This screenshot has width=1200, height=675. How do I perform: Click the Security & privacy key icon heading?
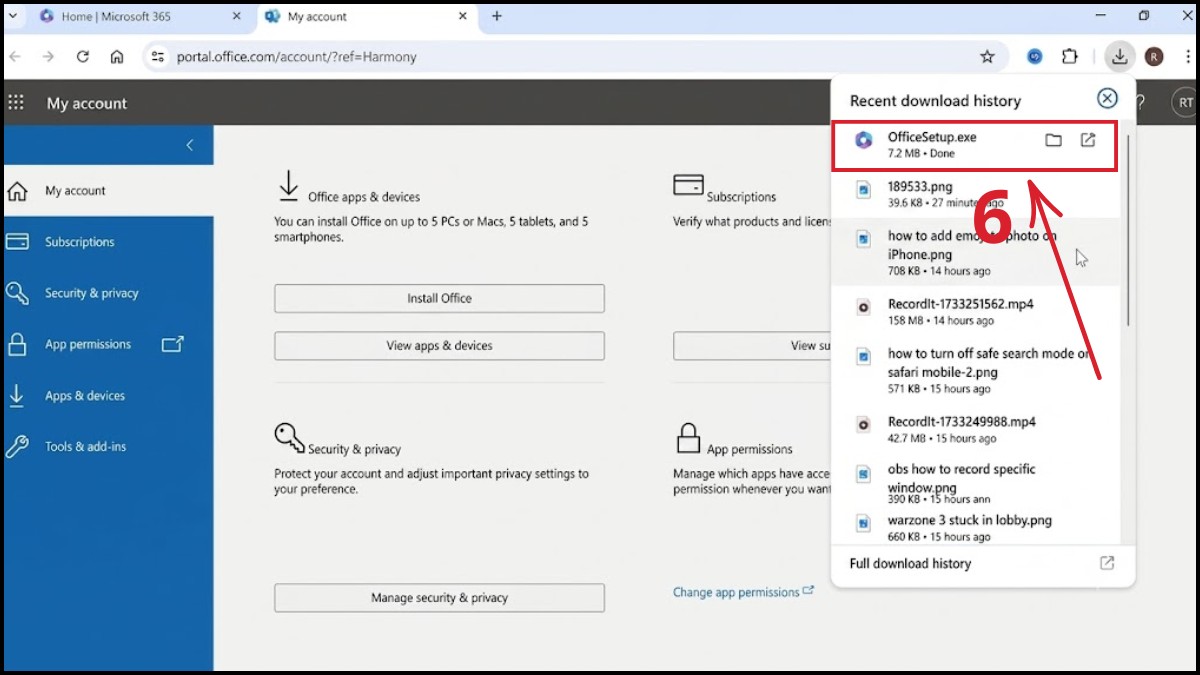[289, 438]
